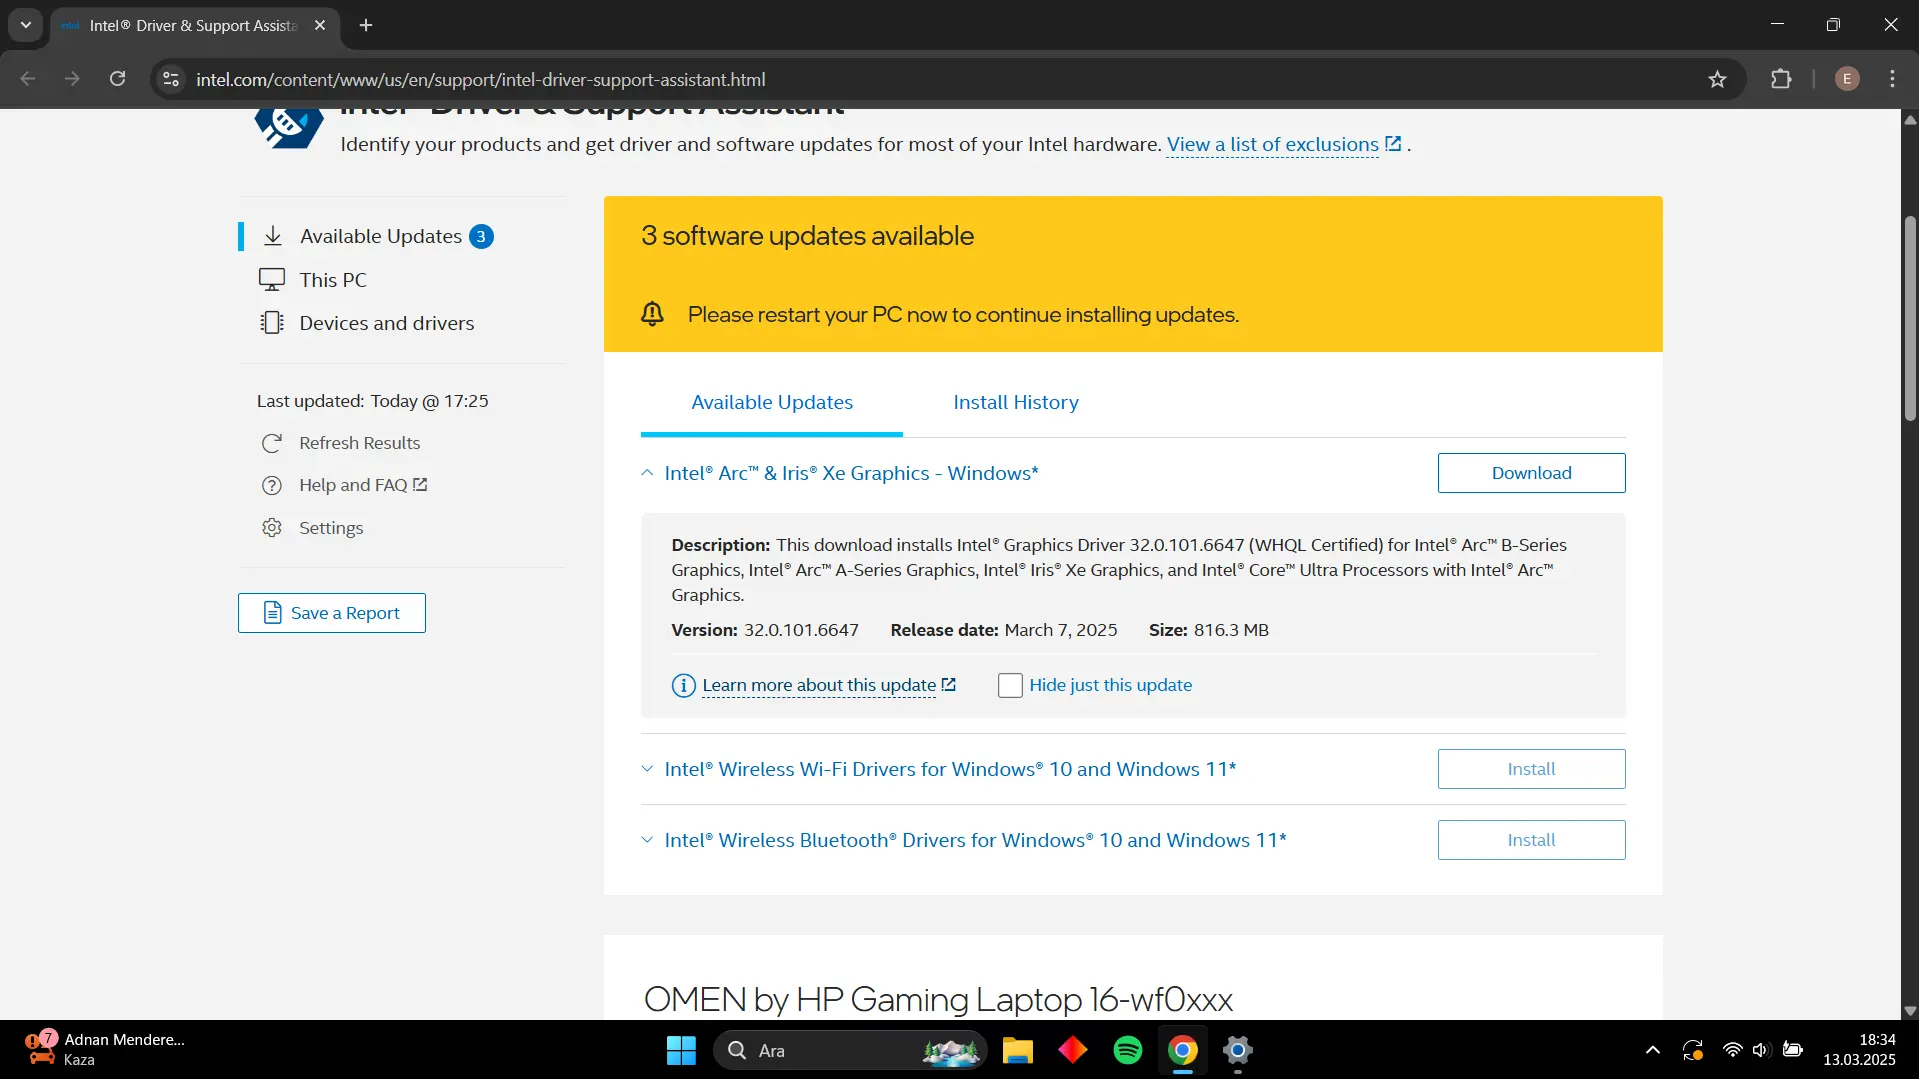
Task: Click the Refresh Results link
Action: coord(360,443)
